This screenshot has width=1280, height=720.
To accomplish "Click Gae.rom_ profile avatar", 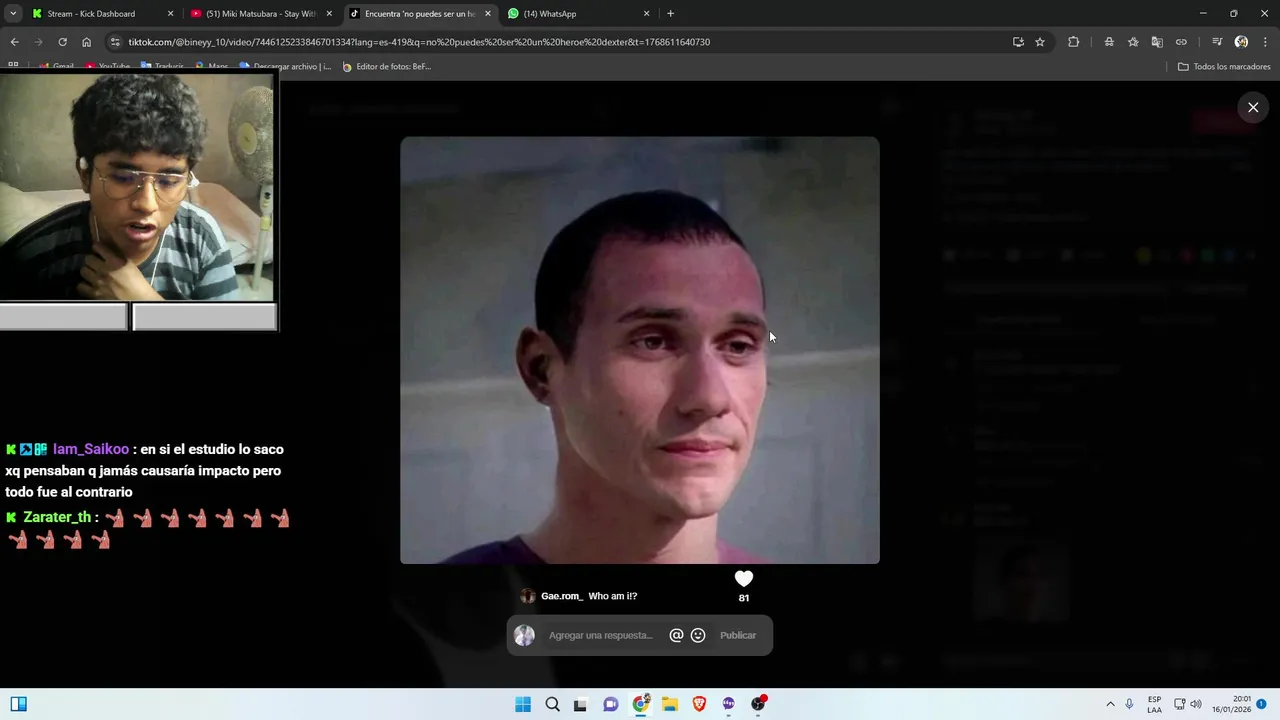I will click(x=528, y=596).
